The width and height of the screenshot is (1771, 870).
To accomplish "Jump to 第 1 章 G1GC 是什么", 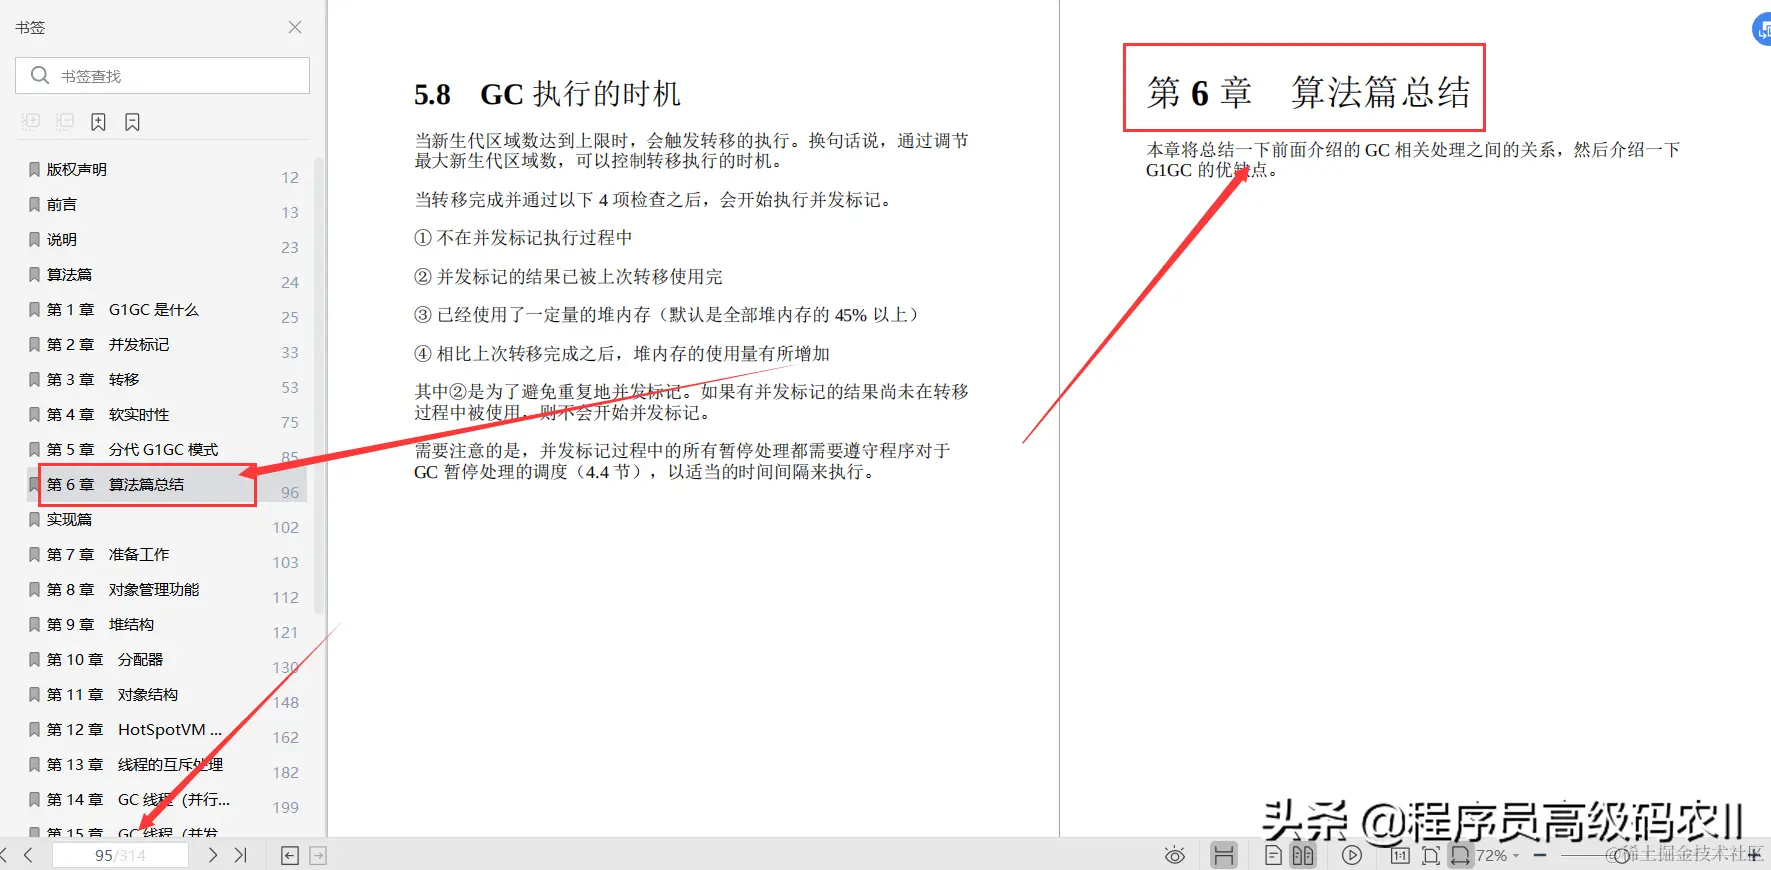I will 123,309.
